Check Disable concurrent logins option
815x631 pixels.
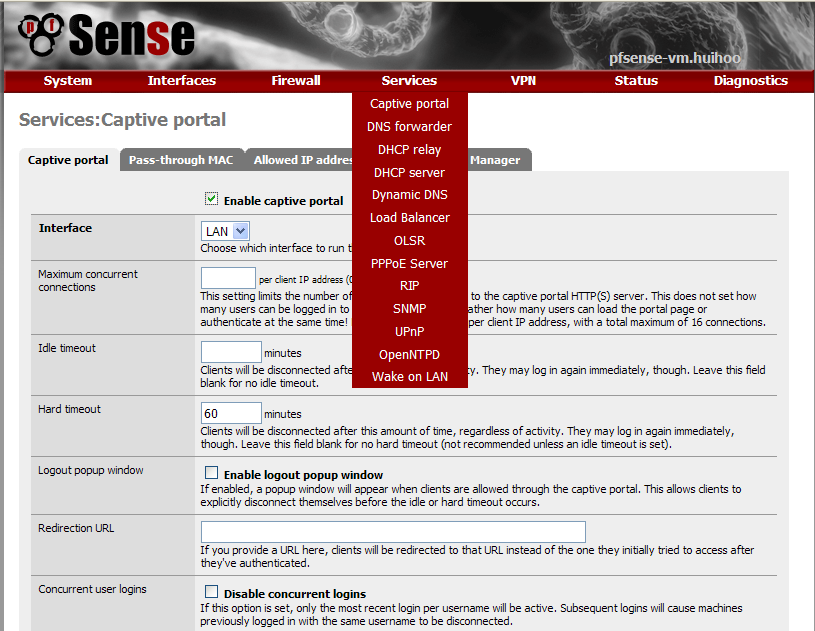[211, 592]
